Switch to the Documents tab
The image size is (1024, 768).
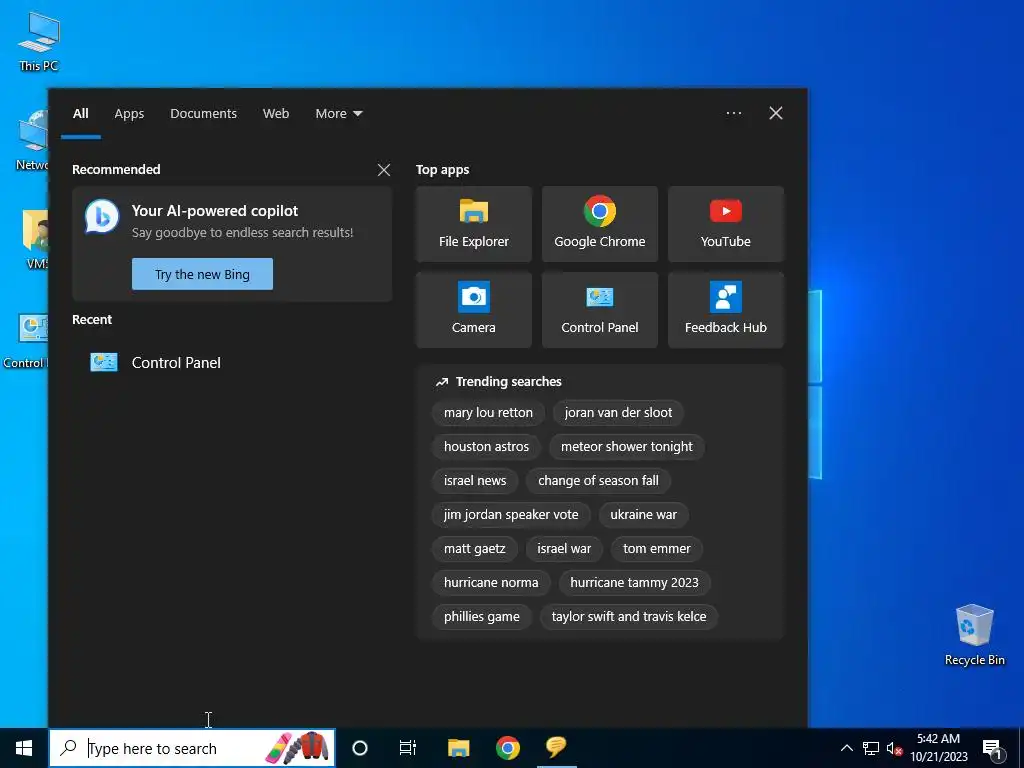pyautogui.click(x=204, y=114)
